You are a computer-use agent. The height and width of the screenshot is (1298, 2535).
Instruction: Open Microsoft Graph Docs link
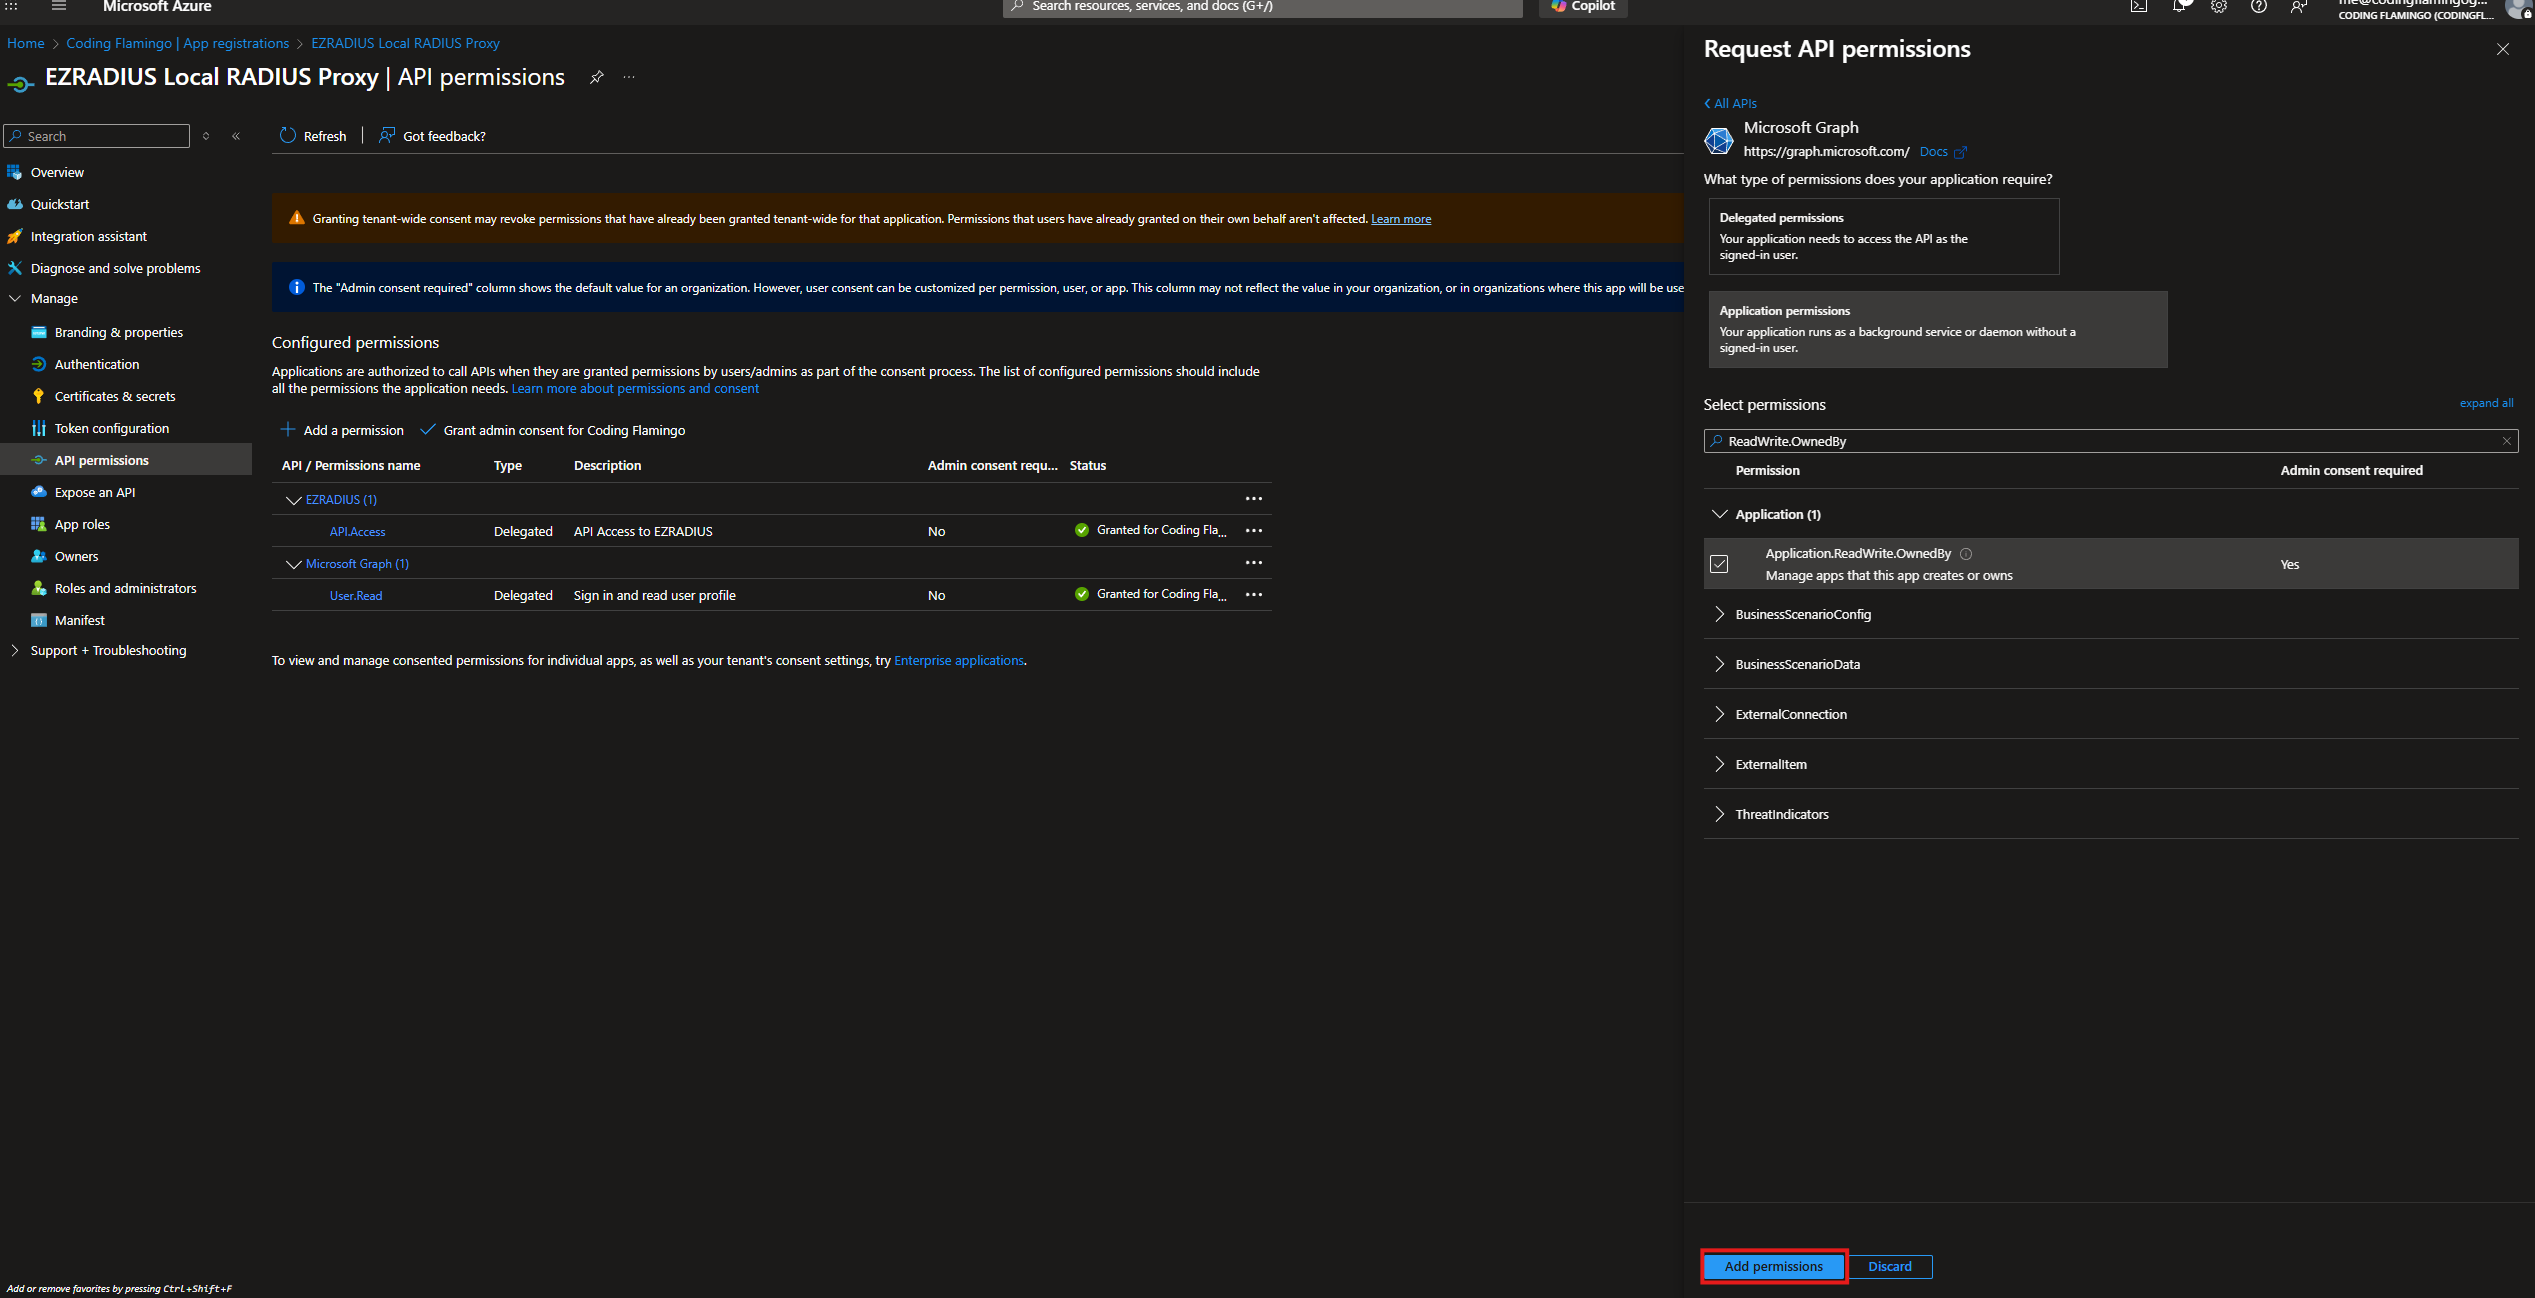1942,152
